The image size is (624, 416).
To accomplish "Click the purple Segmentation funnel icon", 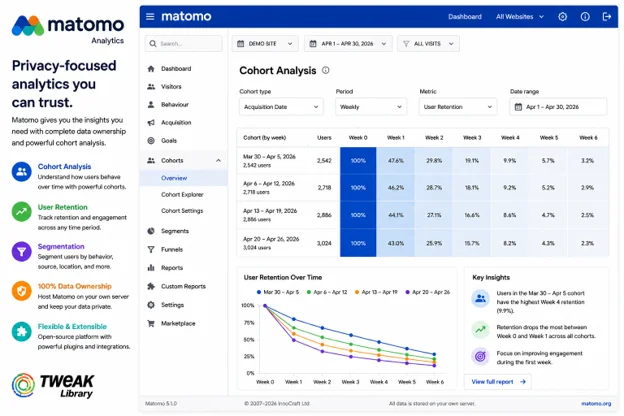I will coord(21,251).
